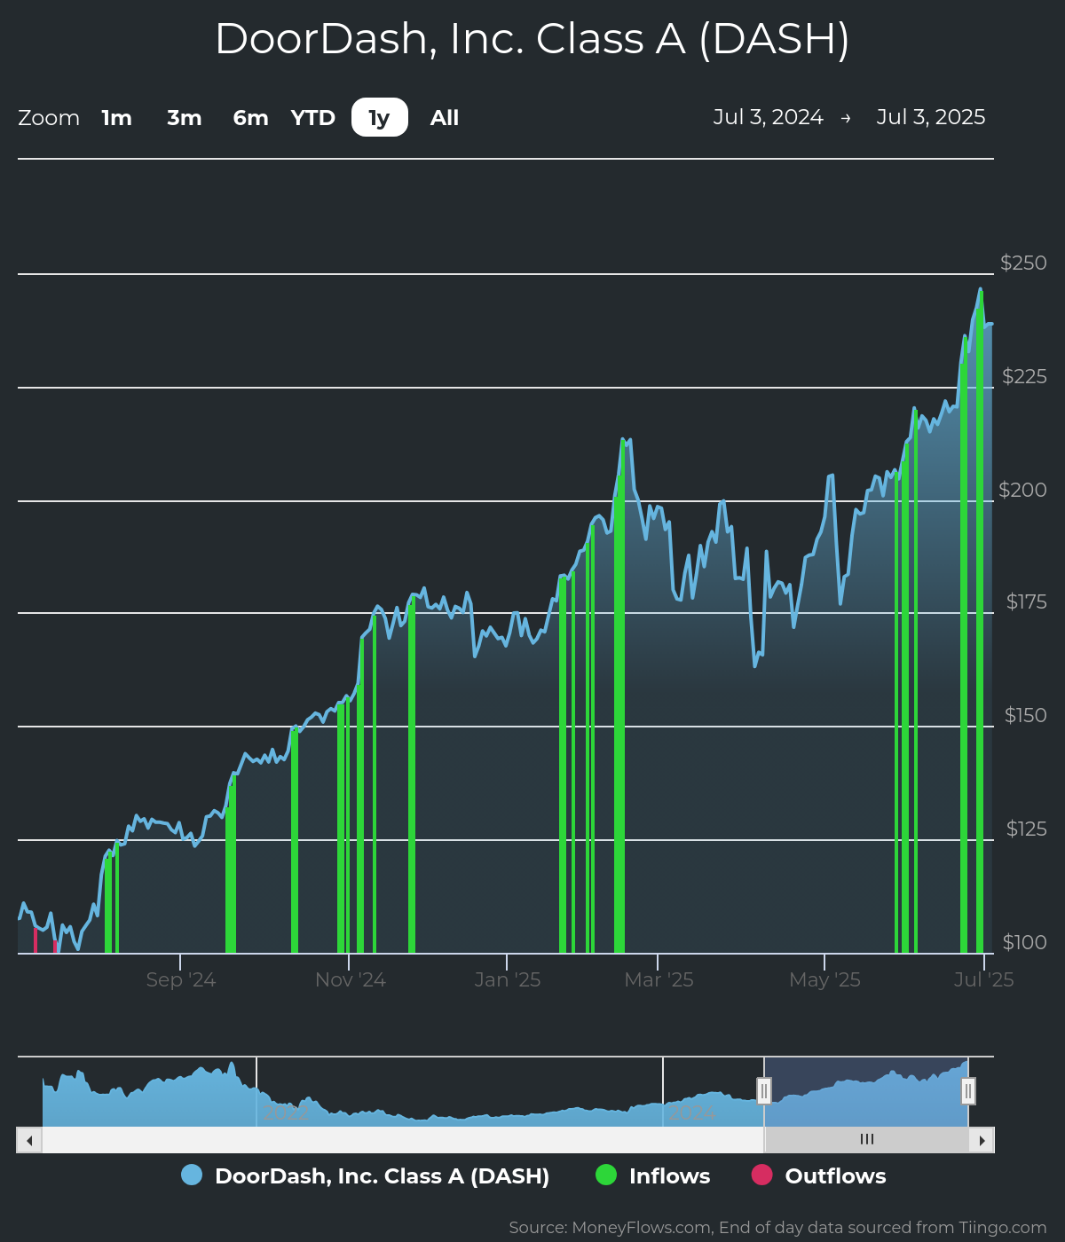Image resolution: width=1065 pixels, height=1242 pixels.
Task: Click the Jul '25 axis label
Action: [984, 980]
